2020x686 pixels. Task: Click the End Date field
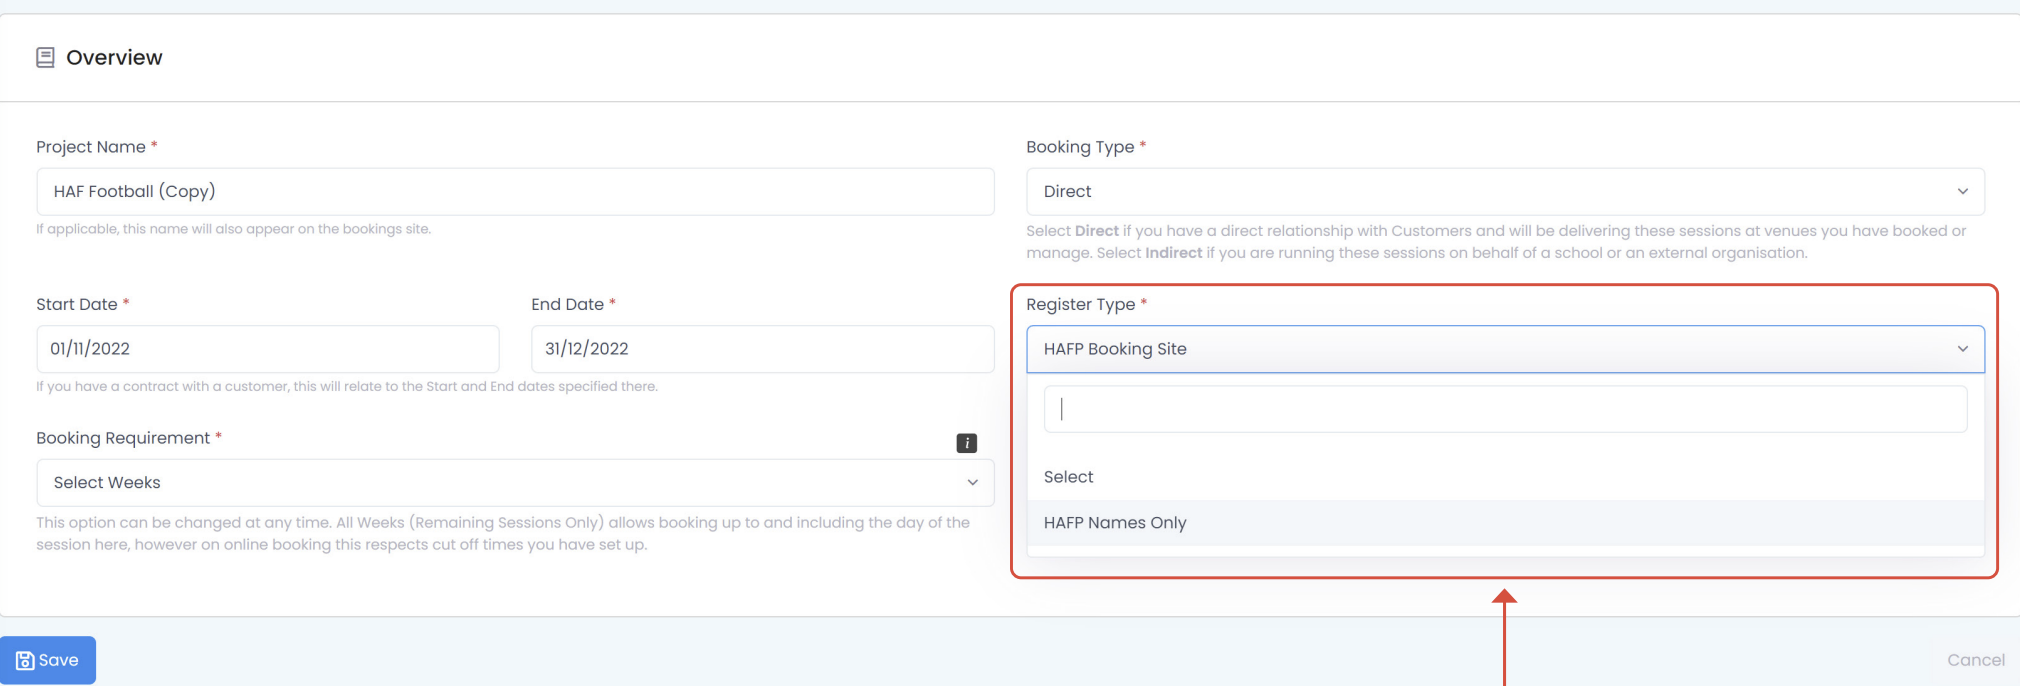coord(762,349)
